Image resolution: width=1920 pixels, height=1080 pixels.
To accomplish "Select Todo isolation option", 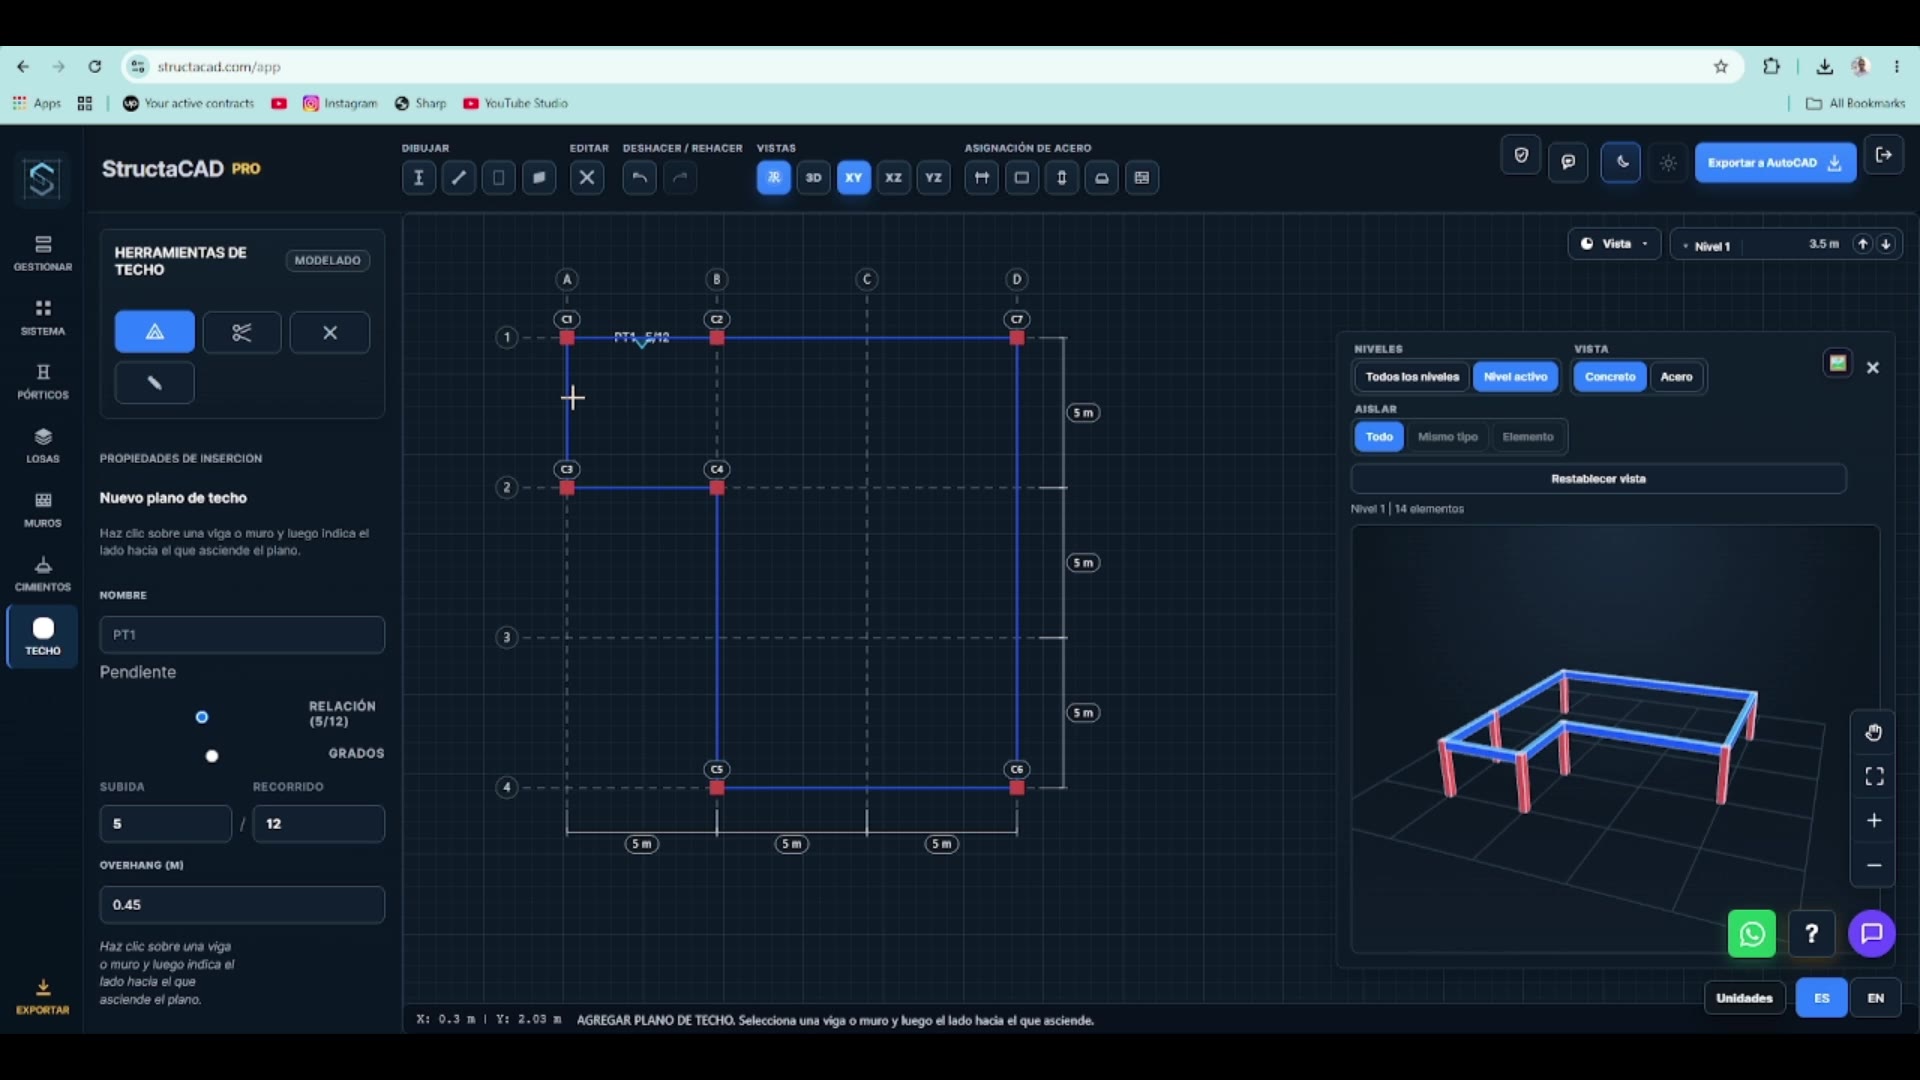I will click(1379, 437).
